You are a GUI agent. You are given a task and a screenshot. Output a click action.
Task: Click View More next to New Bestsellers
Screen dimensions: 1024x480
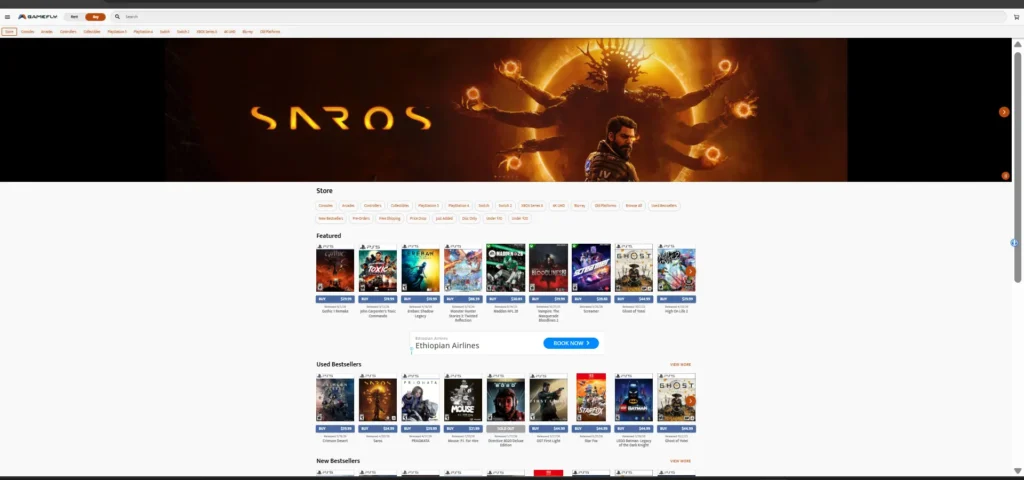(x=680, y=461)
